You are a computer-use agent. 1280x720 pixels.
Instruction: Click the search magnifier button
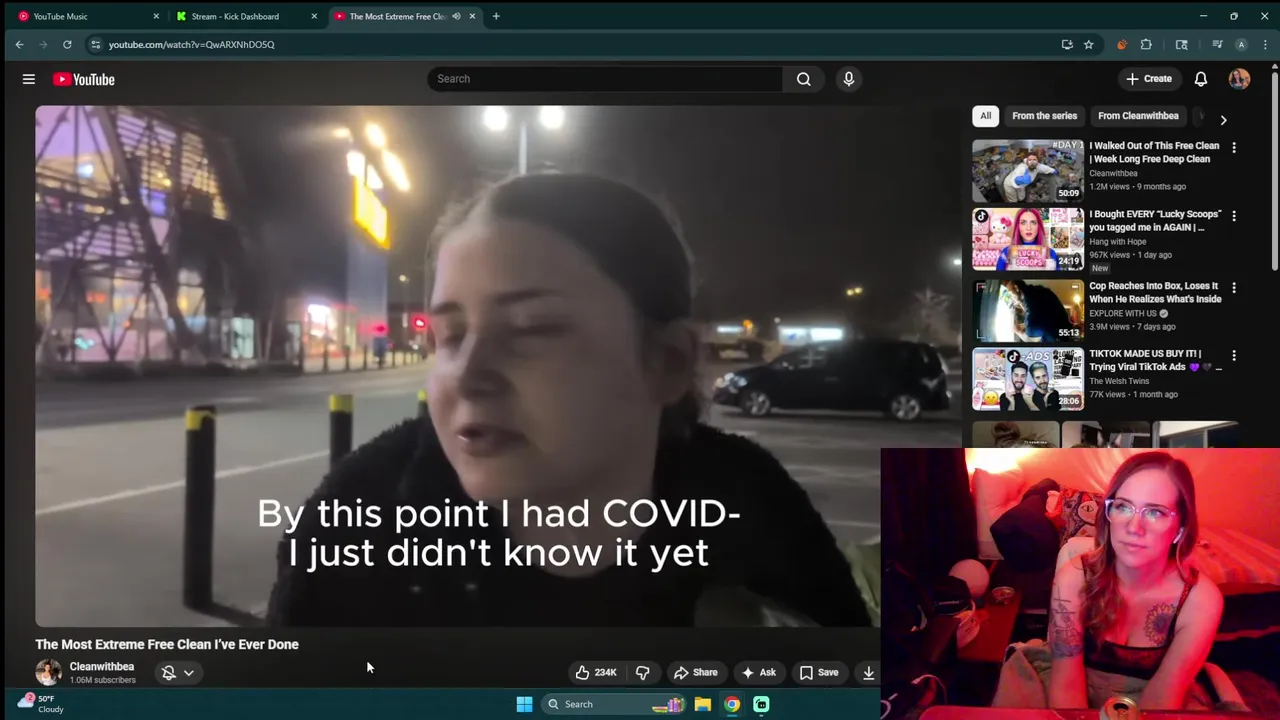tap(804, 79)
